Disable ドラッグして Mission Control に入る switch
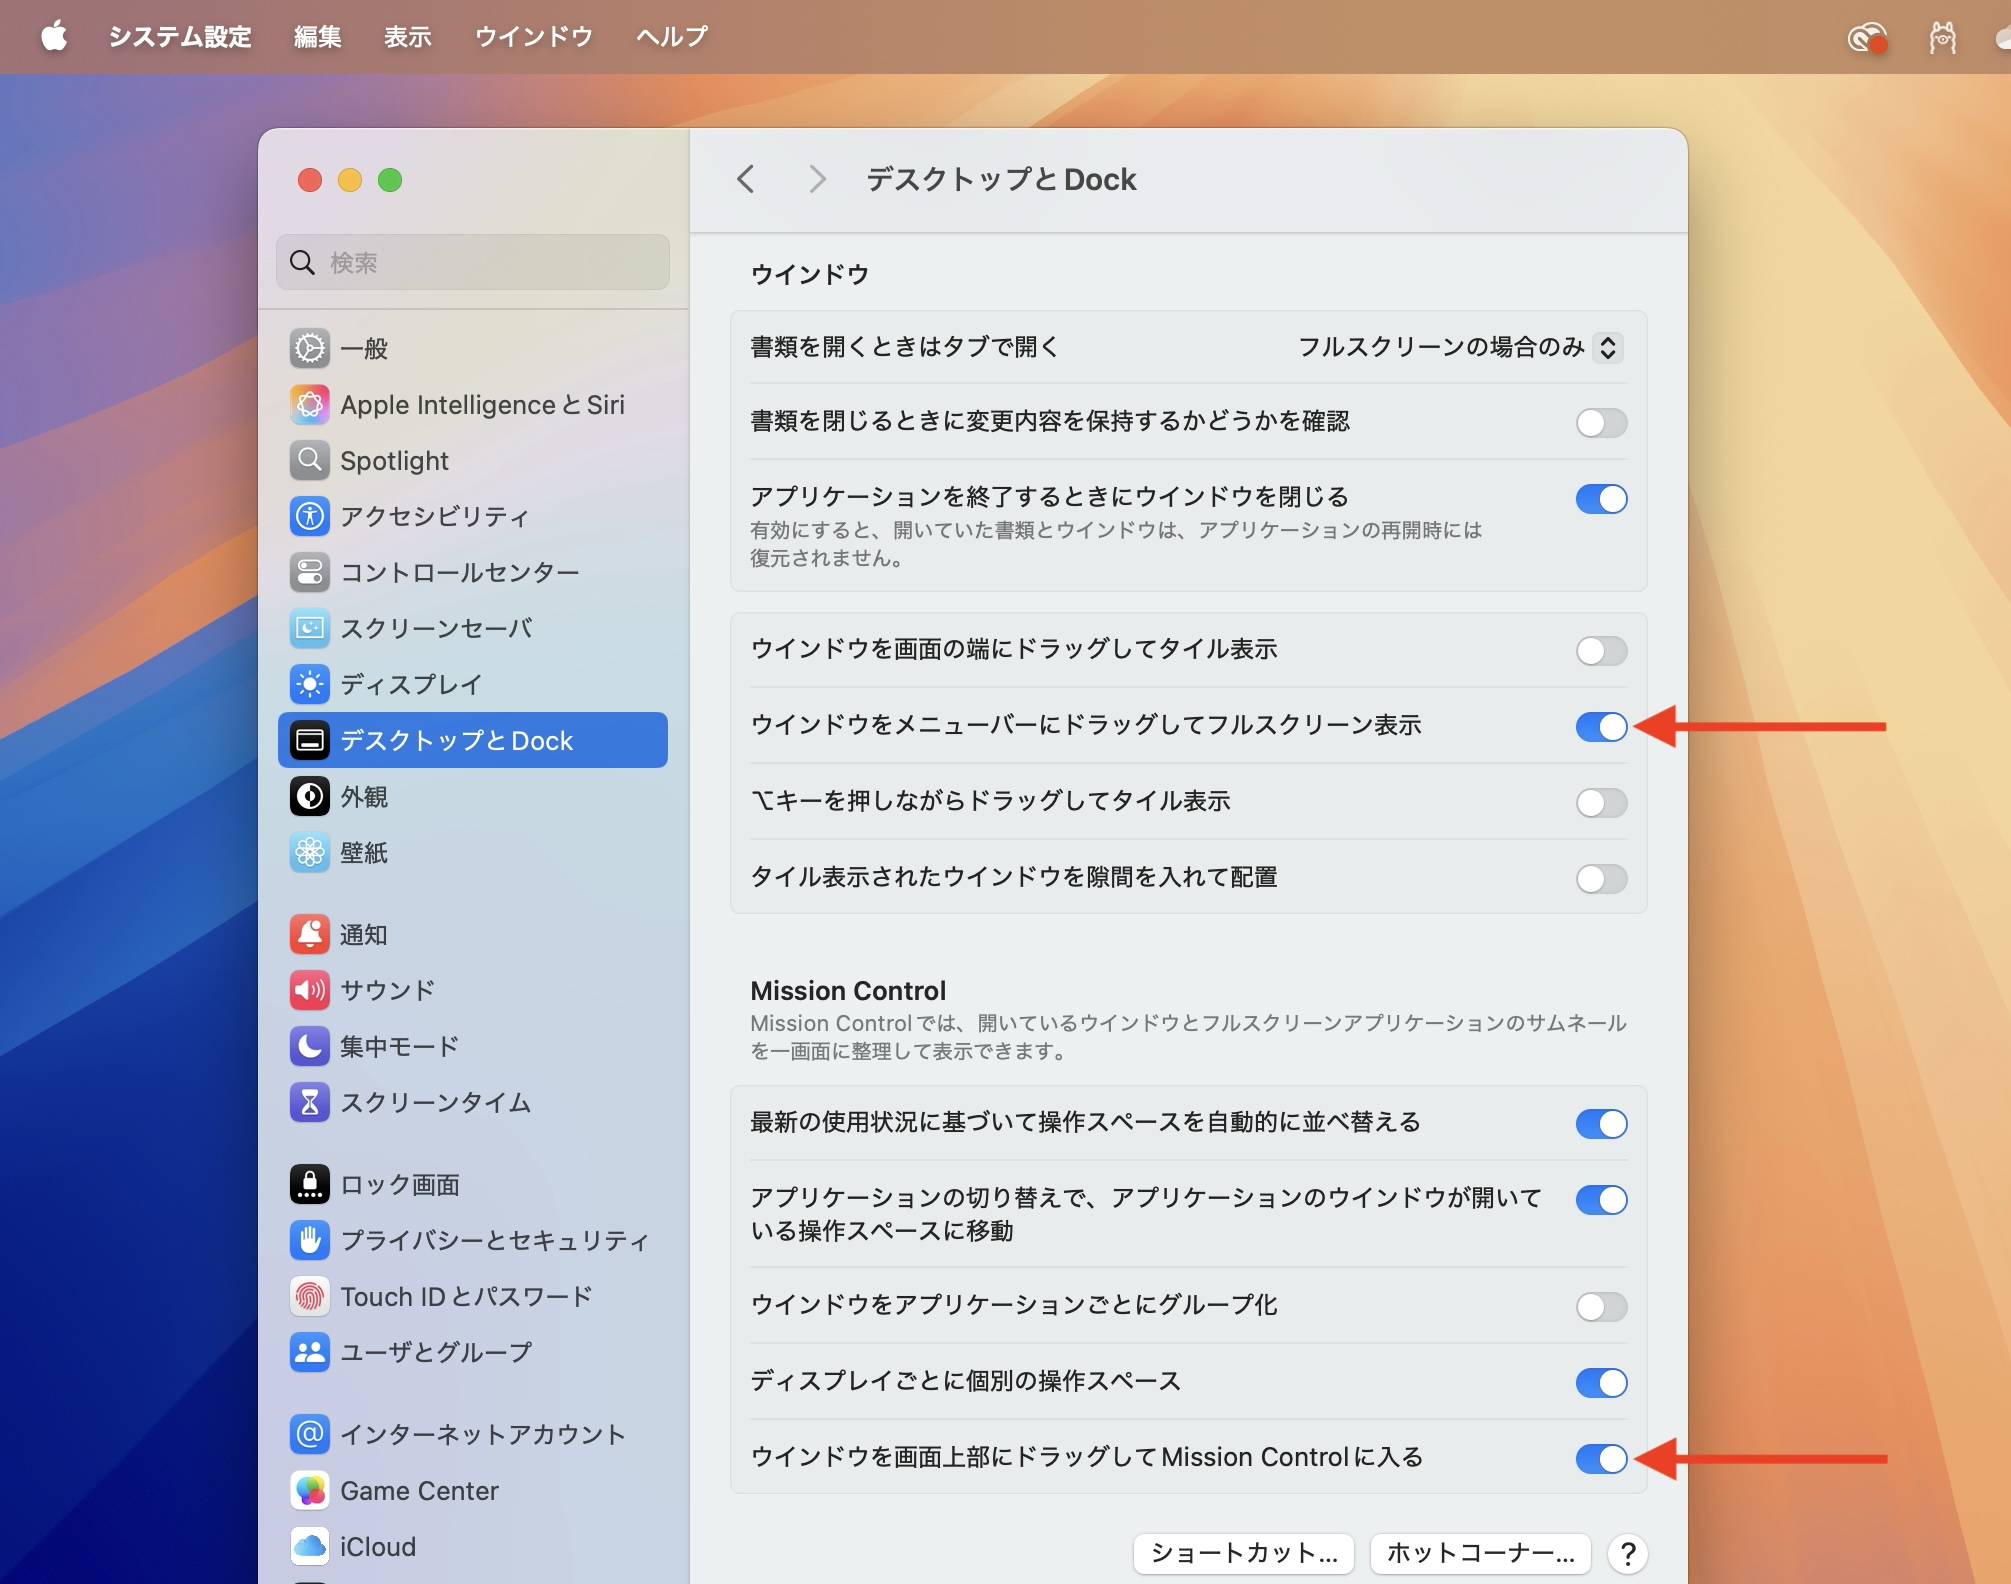This screenshot has width=2011, height=1584. pos(1601,1458)
